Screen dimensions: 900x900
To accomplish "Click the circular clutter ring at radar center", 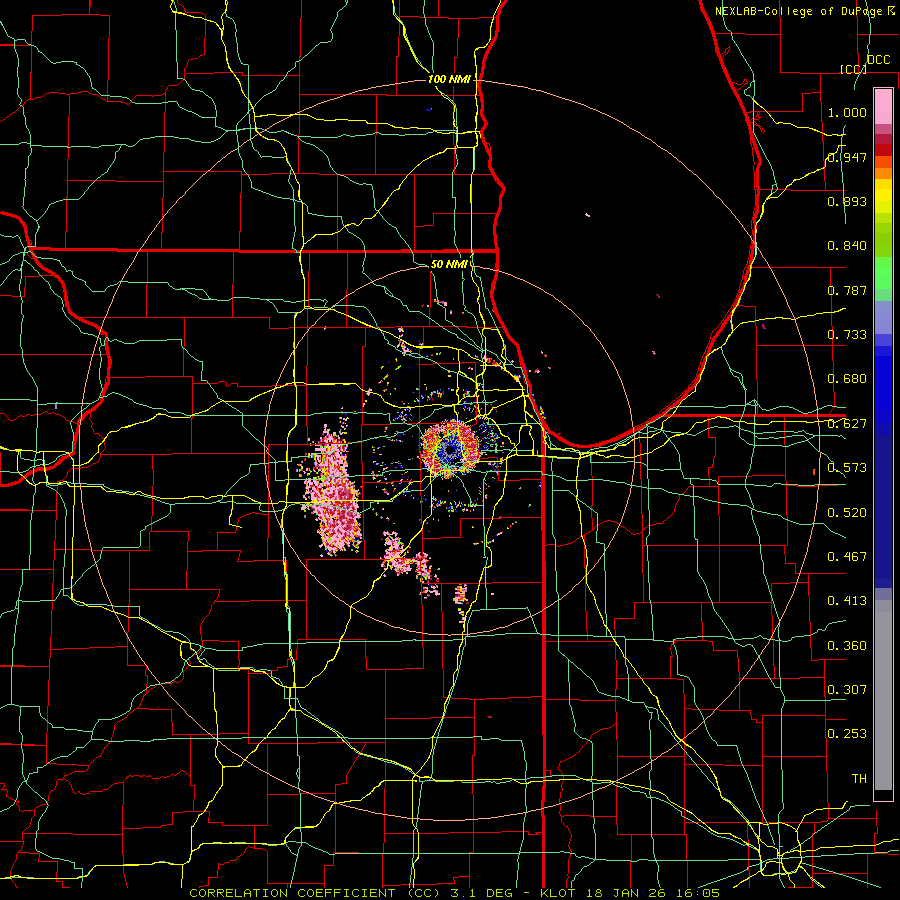I will [x=450, y=449].
